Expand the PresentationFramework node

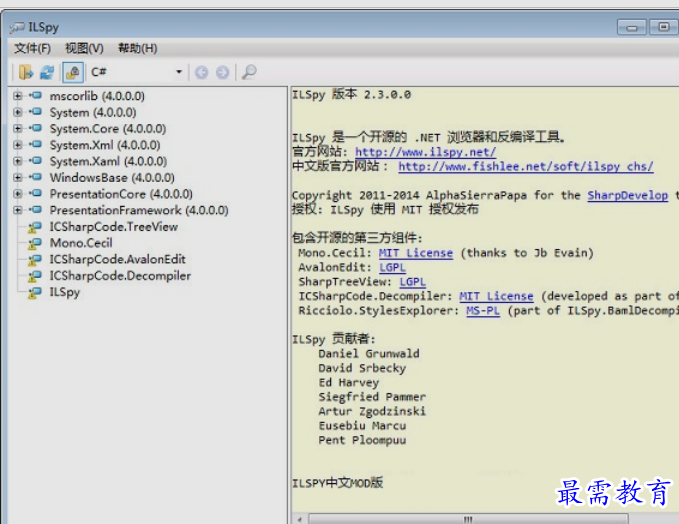pyautogui.click(x=17, y=210)
